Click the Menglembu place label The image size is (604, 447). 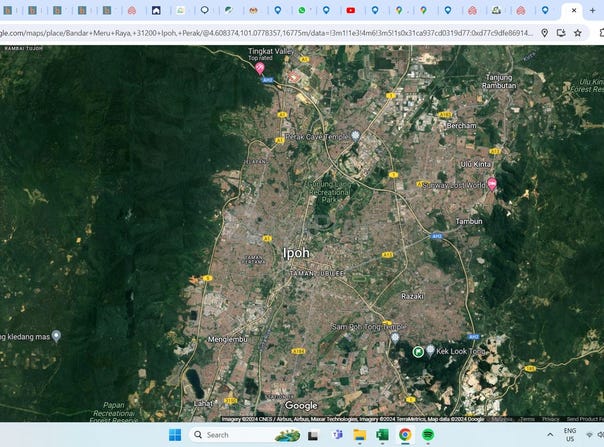tap(228, 339)
